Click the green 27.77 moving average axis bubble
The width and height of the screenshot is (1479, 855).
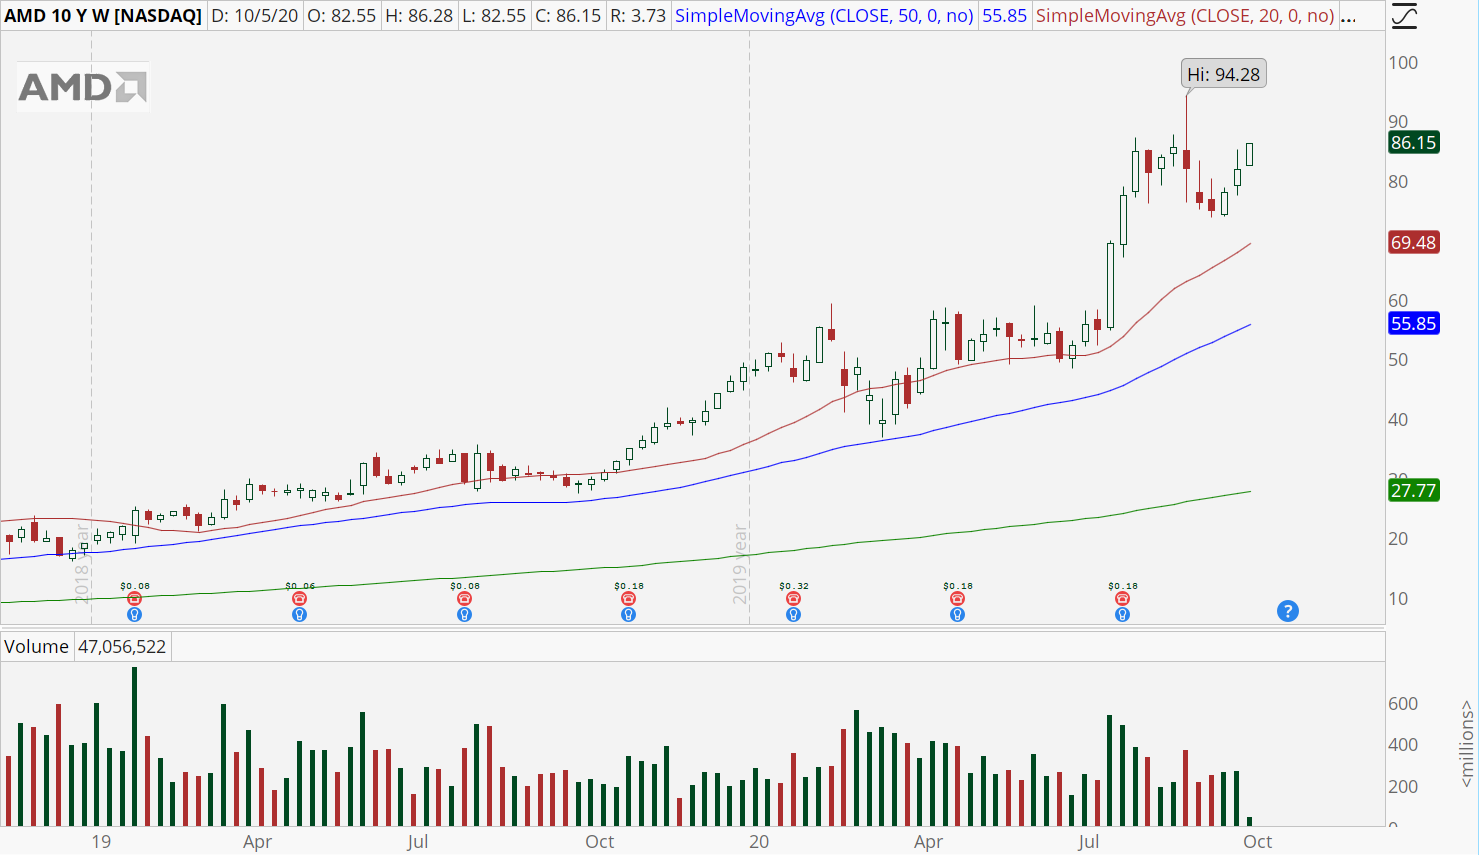click(x=1414, y=490)
